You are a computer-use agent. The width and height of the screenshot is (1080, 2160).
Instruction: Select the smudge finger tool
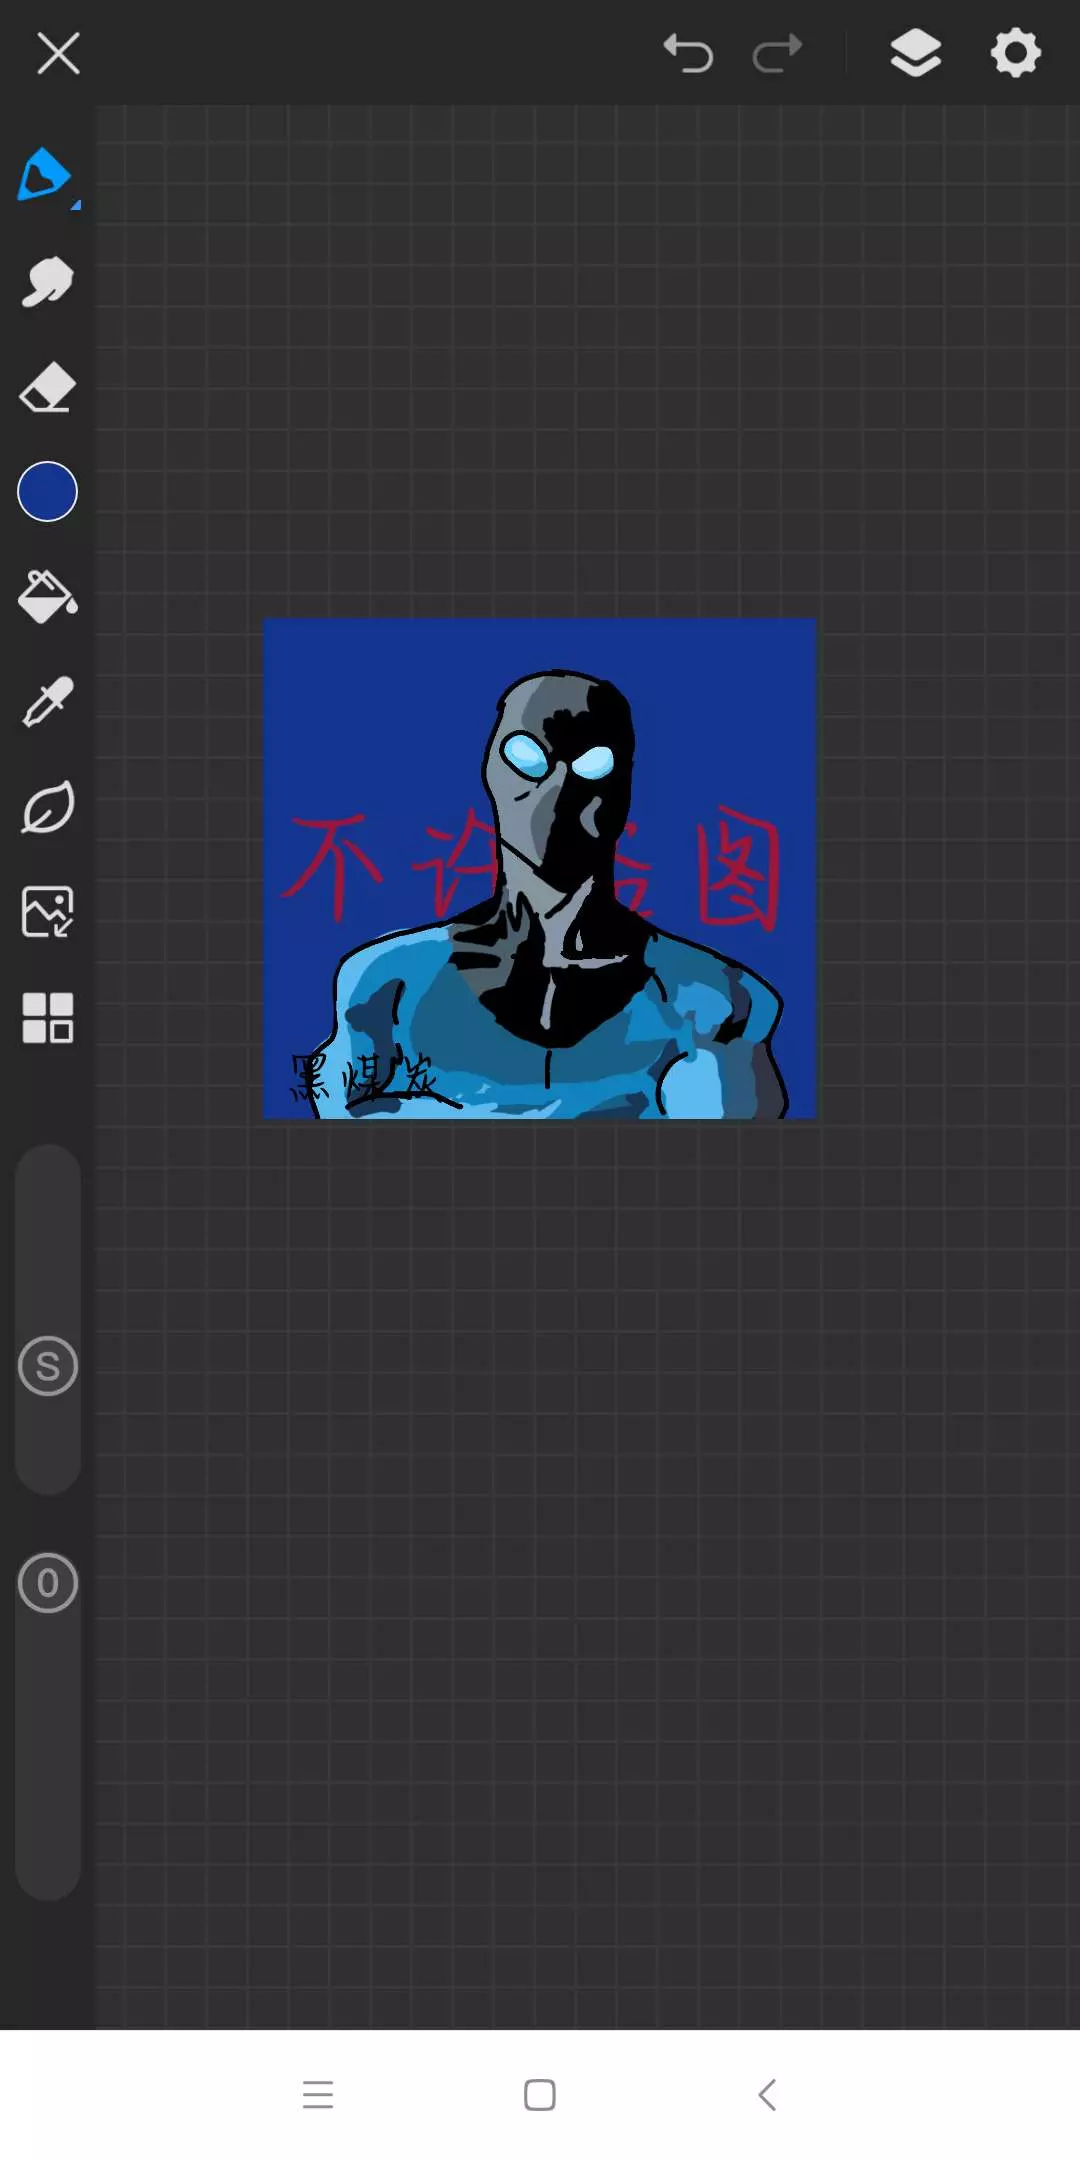tap(47, 281)
